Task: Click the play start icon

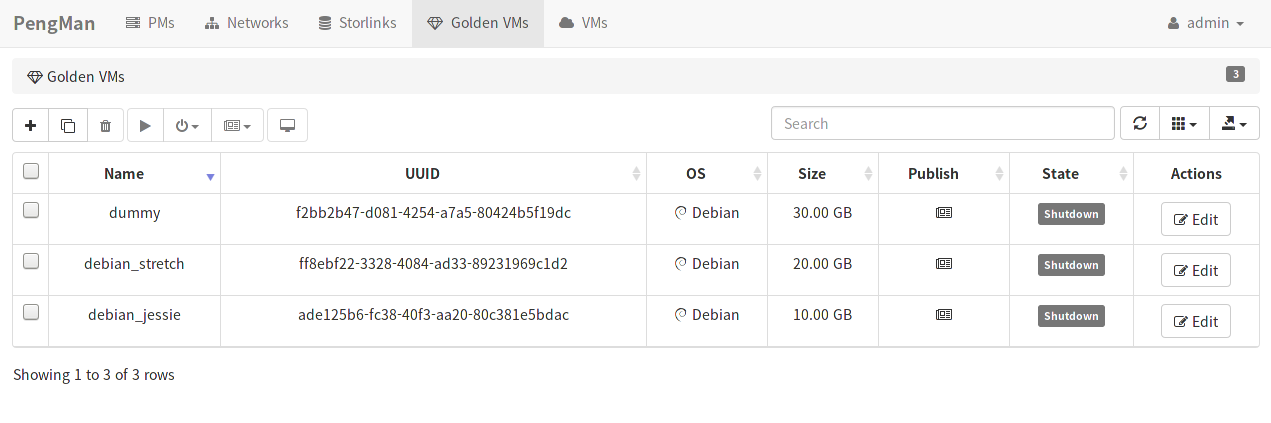Action: (x=145, y=125)
